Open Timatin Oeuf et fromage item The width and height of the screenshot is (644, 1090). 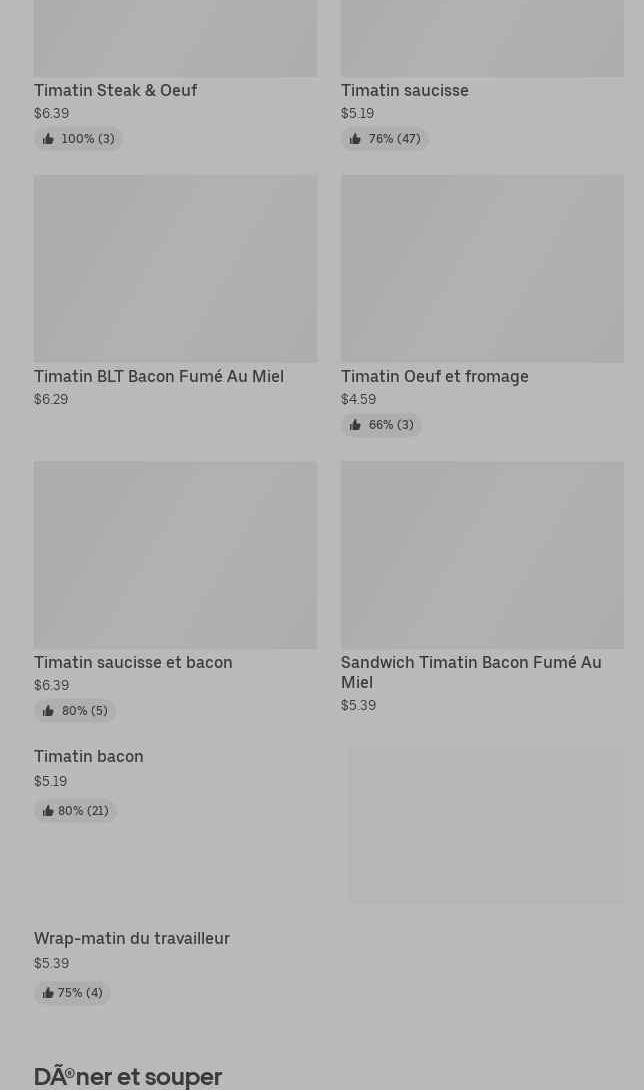434,376
